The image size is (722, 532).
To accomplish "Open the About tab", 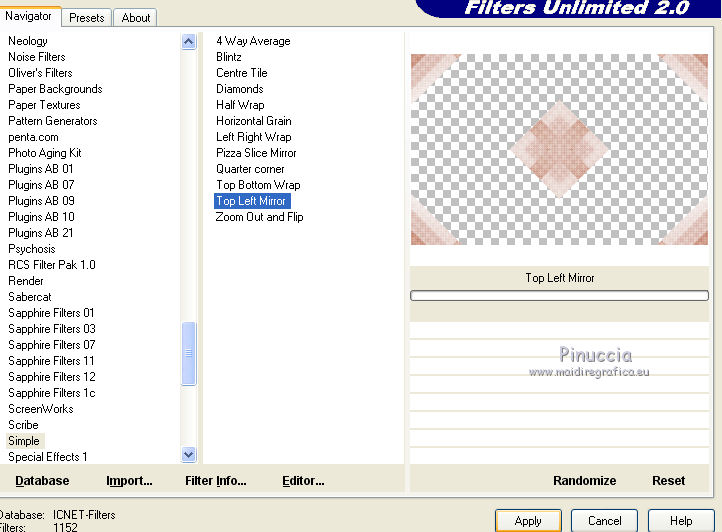I will point(135,18).
